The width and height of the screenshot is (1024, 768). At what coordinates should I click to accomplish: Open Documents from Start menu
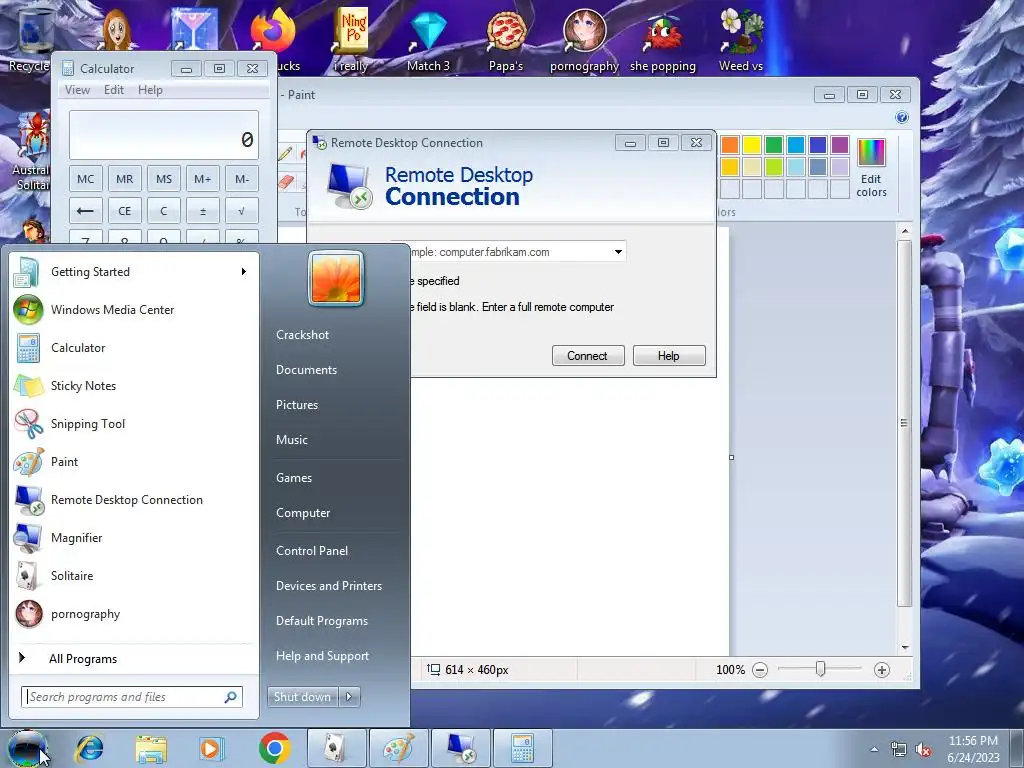(x=306, y=370)
